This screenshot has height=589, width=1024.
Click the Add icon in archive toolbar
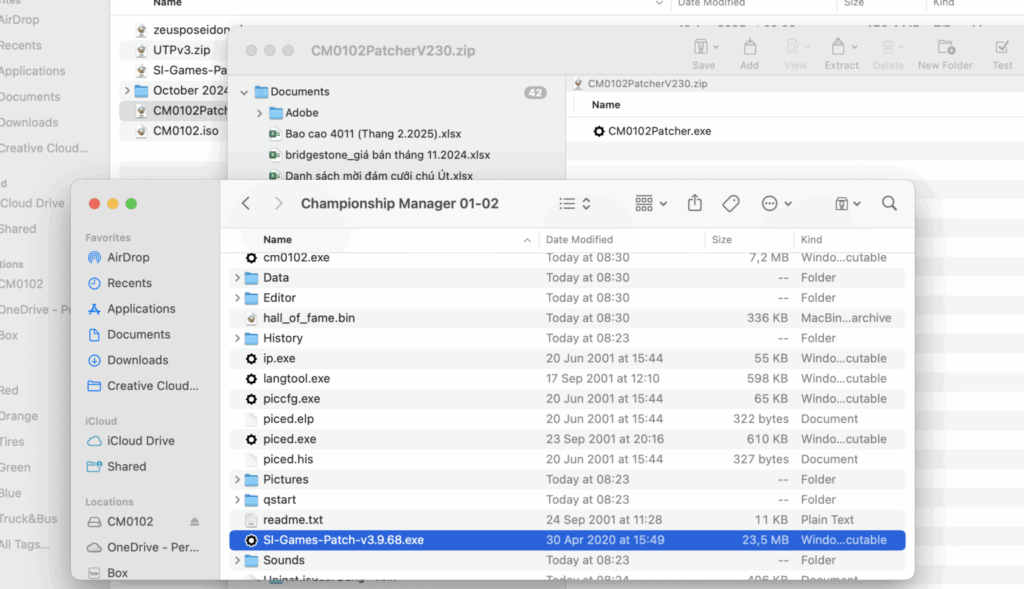point(749,53)
